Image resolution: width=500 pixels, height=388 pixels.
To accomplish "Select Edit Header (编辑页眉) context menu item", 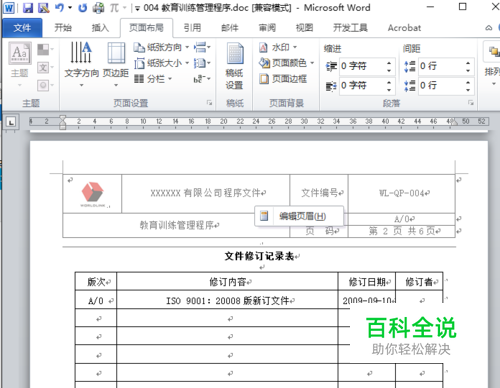I will (299, 216).
